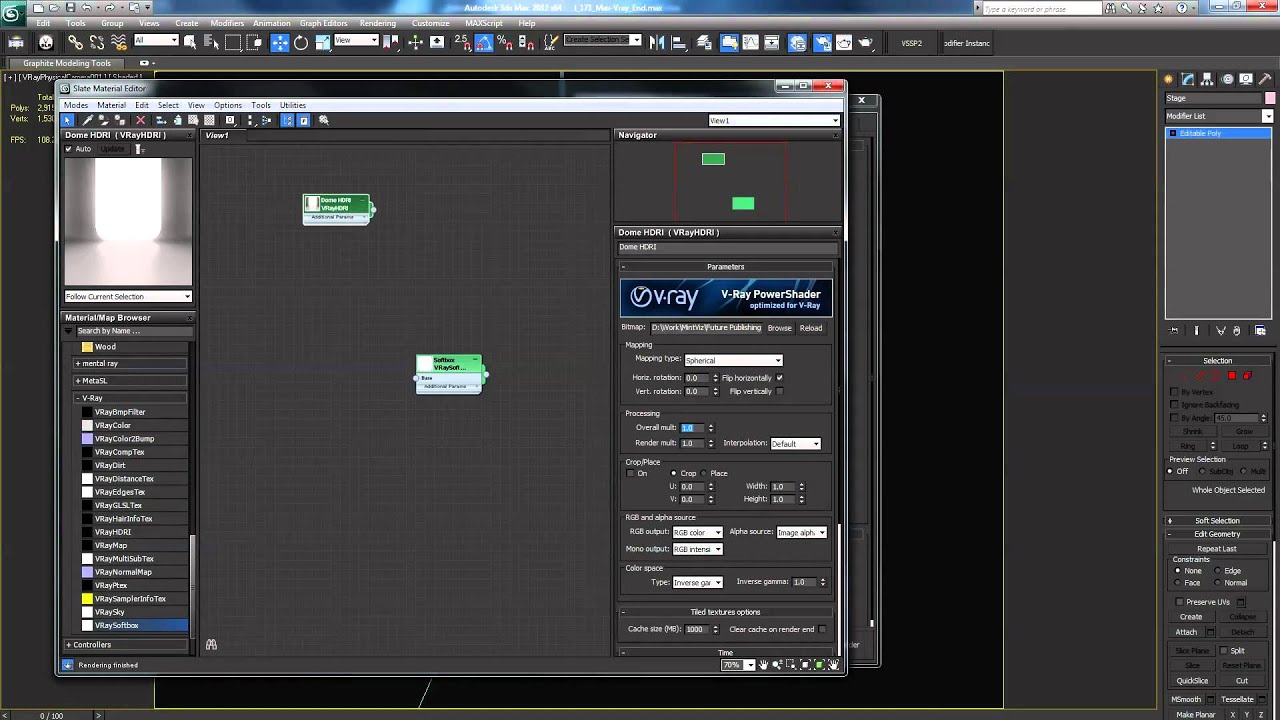Screen dimensions: 1280x720
Task: Open the Hierarchy panel tab icon
Action: (x=1206, y=79)
